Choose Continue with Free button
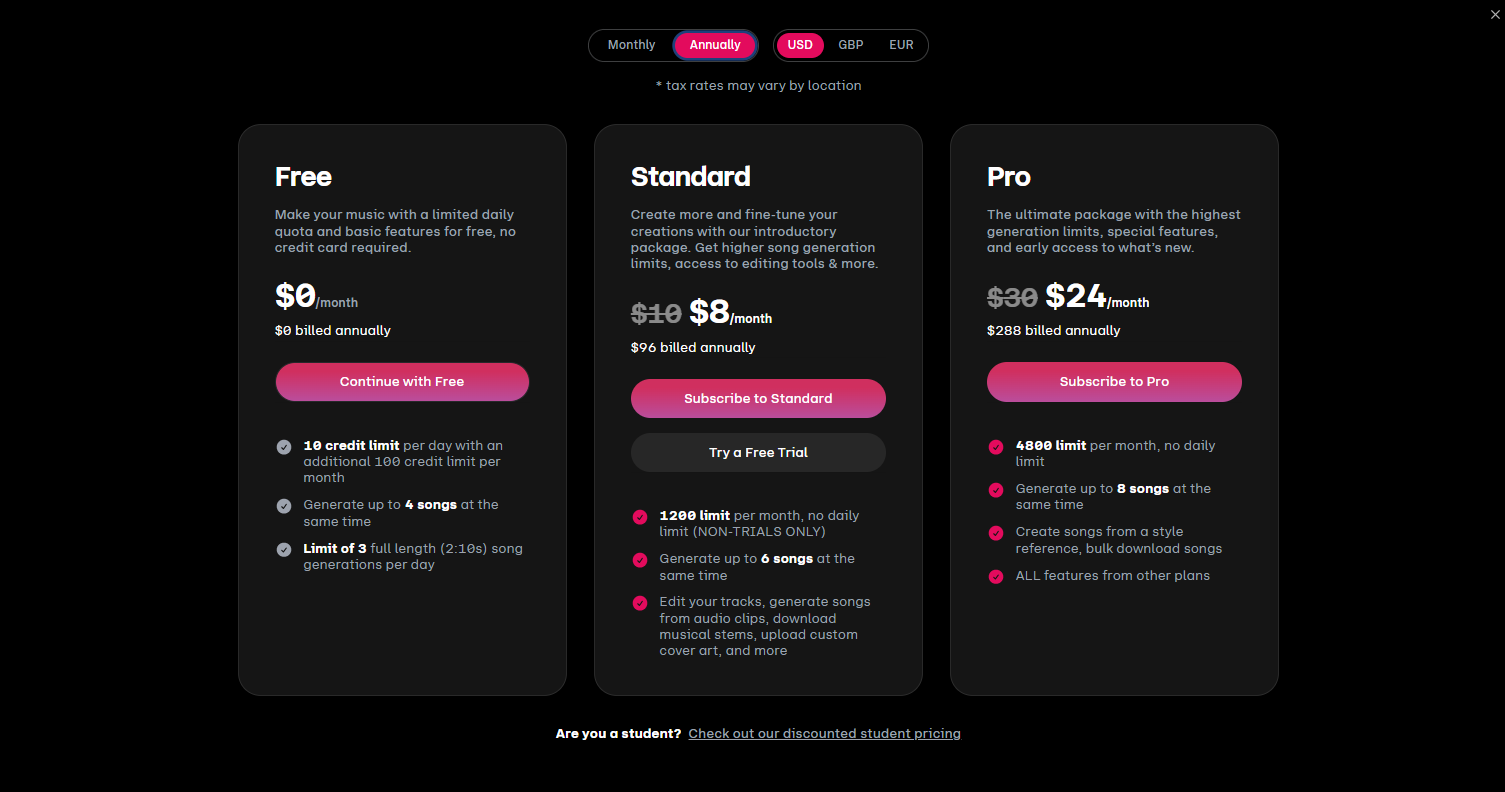Image resolution: width=1505 pixels, height=792 pixels. (x=402, y=382)
